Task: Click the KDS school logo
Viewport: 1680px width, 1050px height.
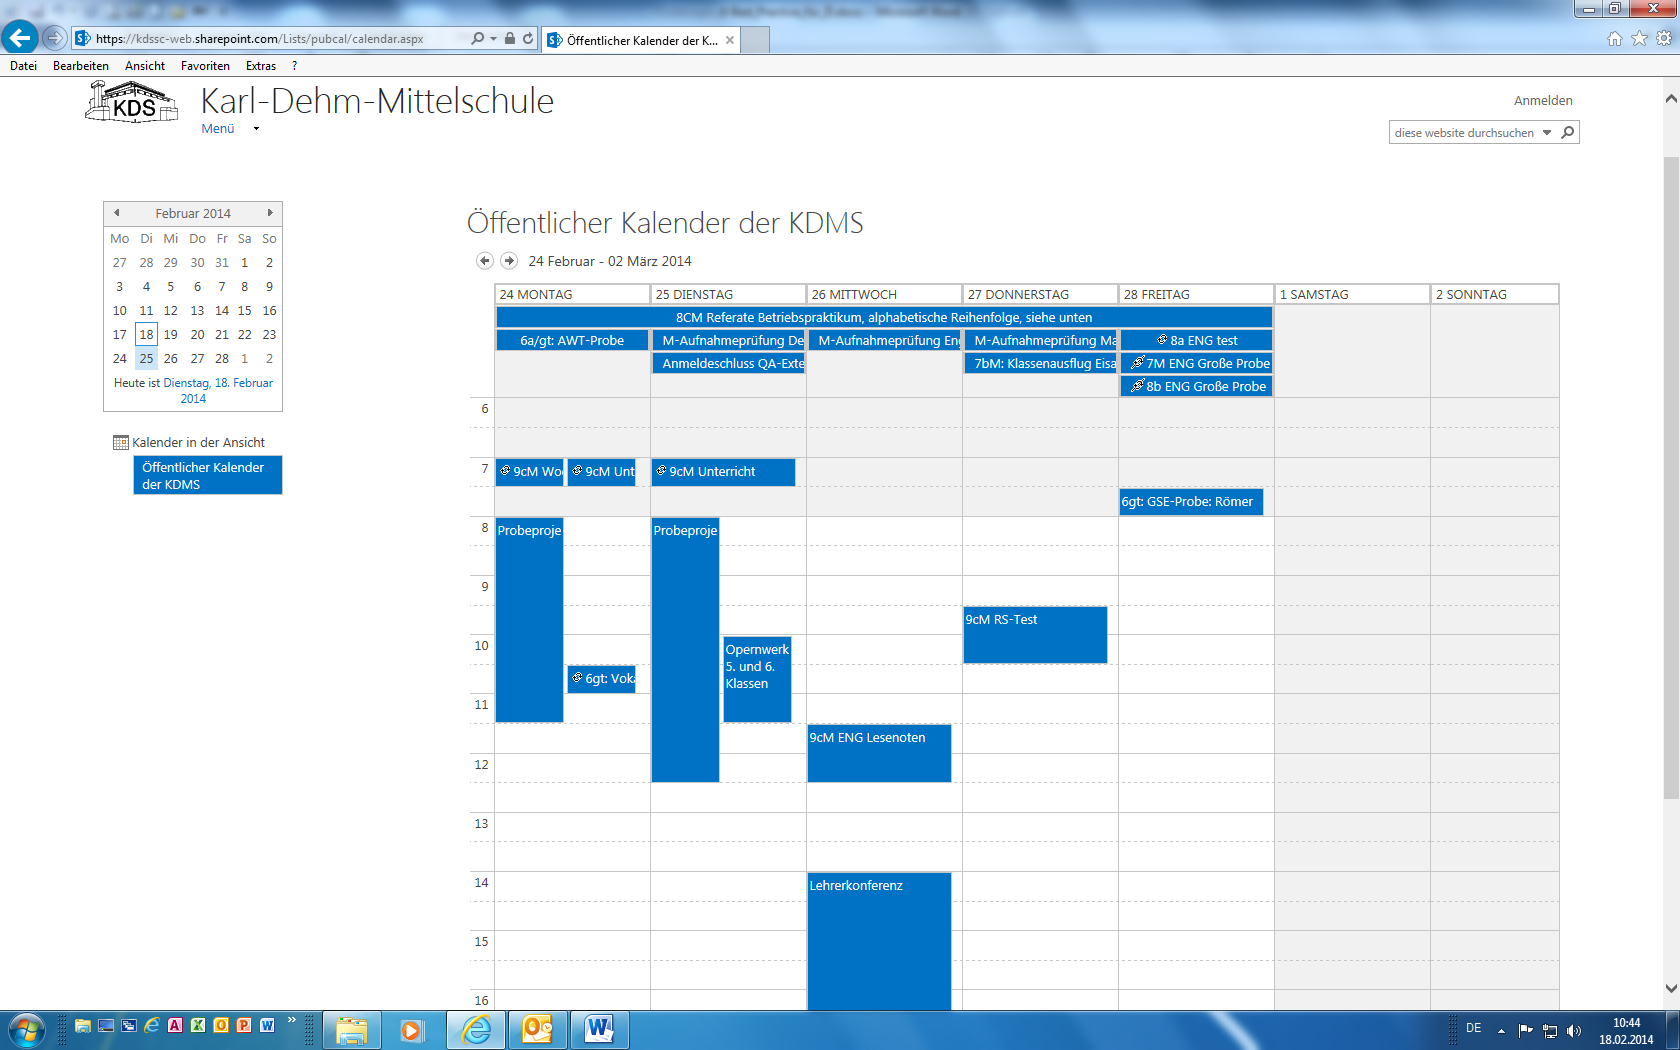Action: [x=132, y=103]
